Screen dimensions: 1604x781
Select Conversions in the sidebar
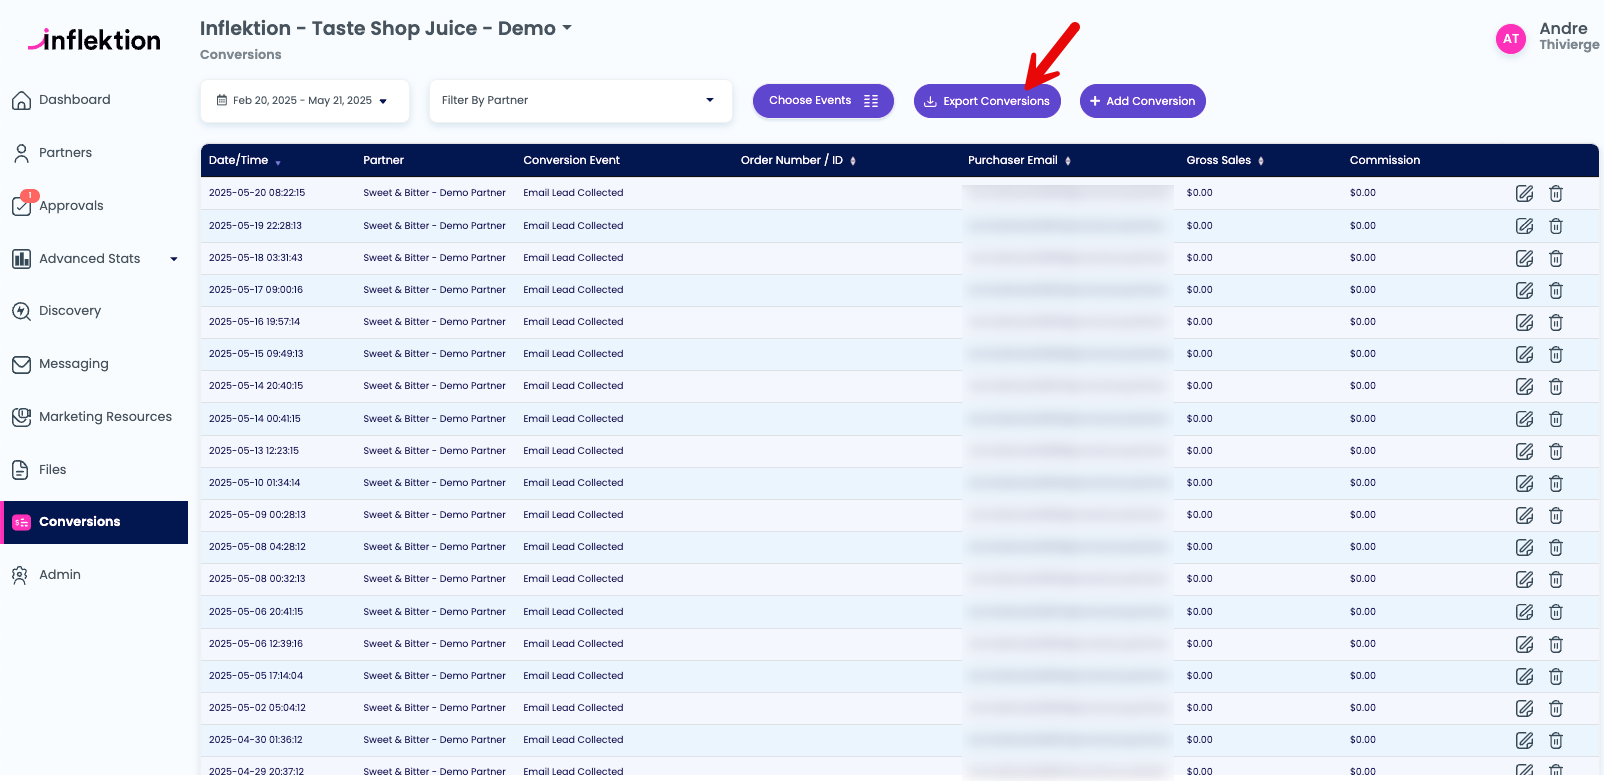coord(95,522)
